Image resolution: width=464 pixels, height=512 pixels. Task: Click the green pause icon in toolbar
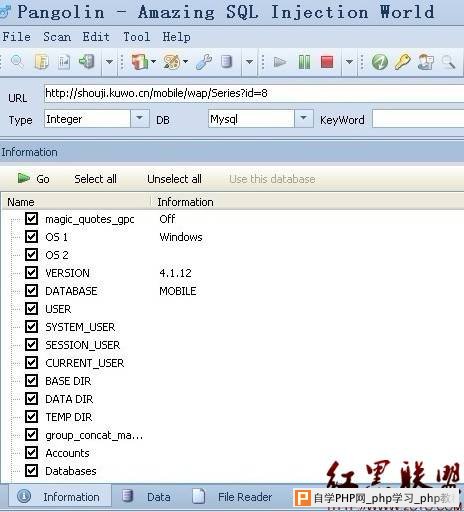[304, 62]
